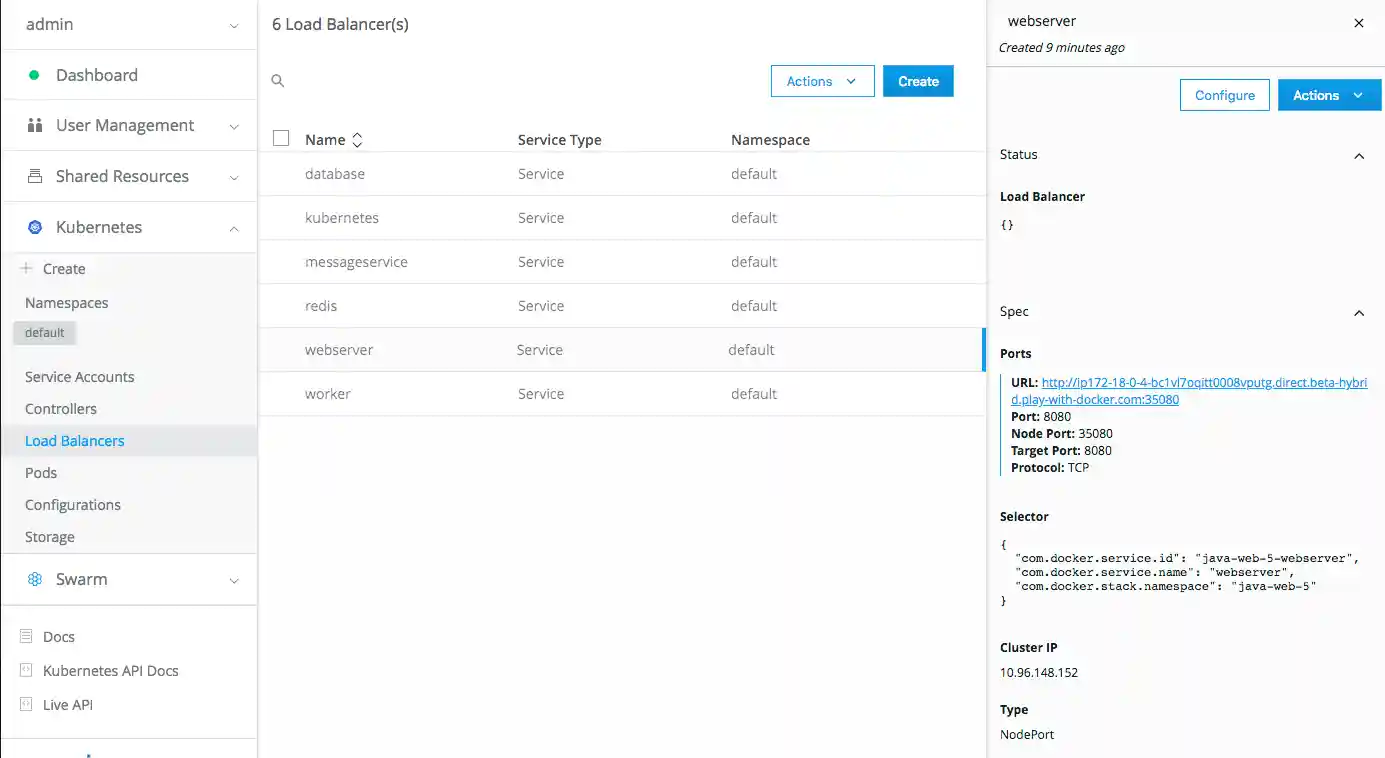Click the Kubernetes wheel icon
This screenshot has height=758, width=1385.
point(35,227)
